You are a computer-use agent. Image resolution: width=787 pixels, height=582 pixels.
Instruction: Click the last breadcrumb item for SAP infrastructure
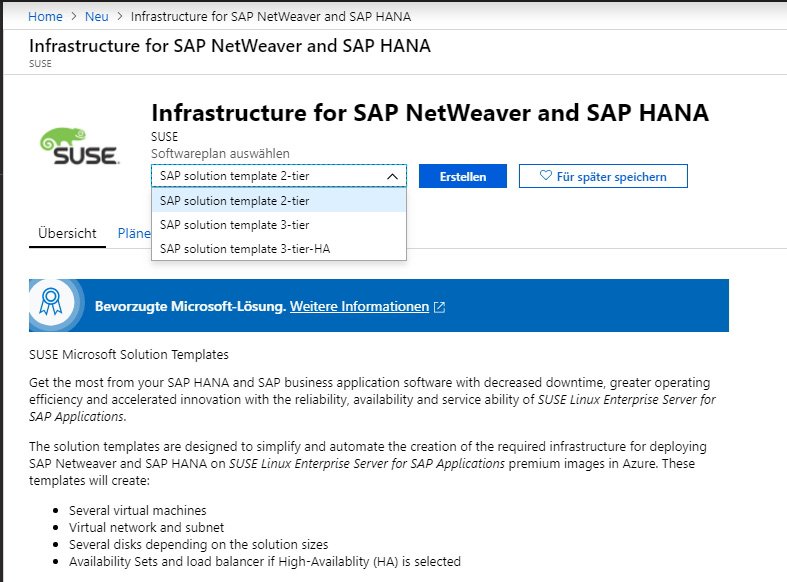pos(271,17)
